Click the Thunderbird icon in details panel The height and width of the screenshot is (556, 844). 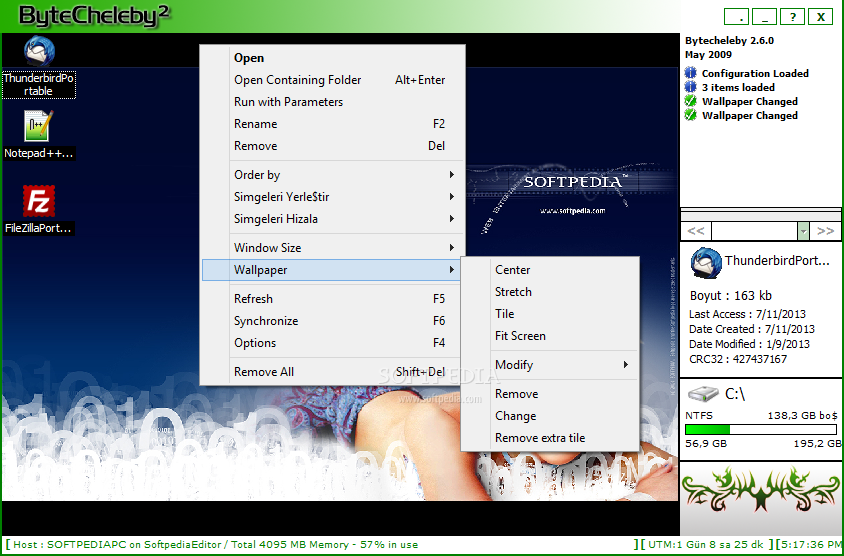coord(706,262)
